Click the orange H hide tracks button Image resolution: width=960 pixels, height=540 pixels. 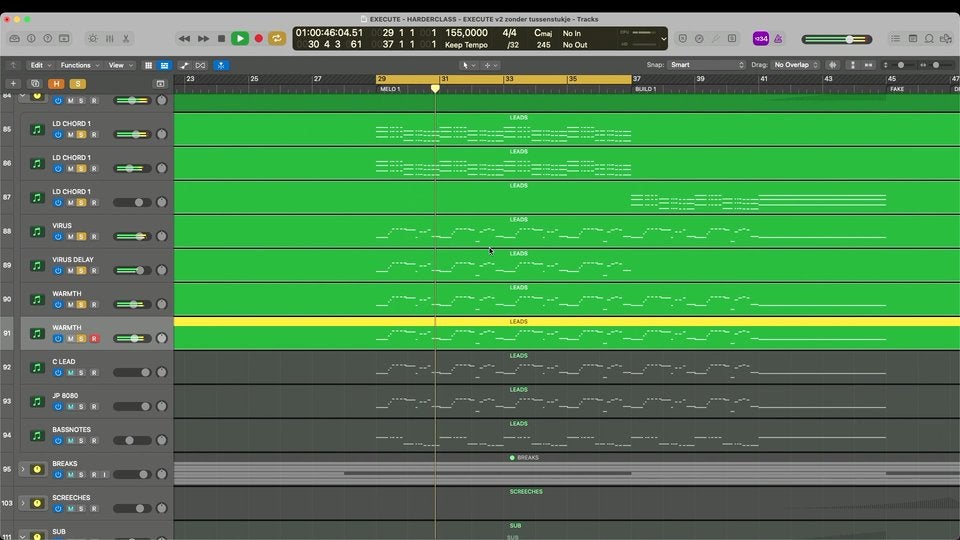click(x=56, y=83)
